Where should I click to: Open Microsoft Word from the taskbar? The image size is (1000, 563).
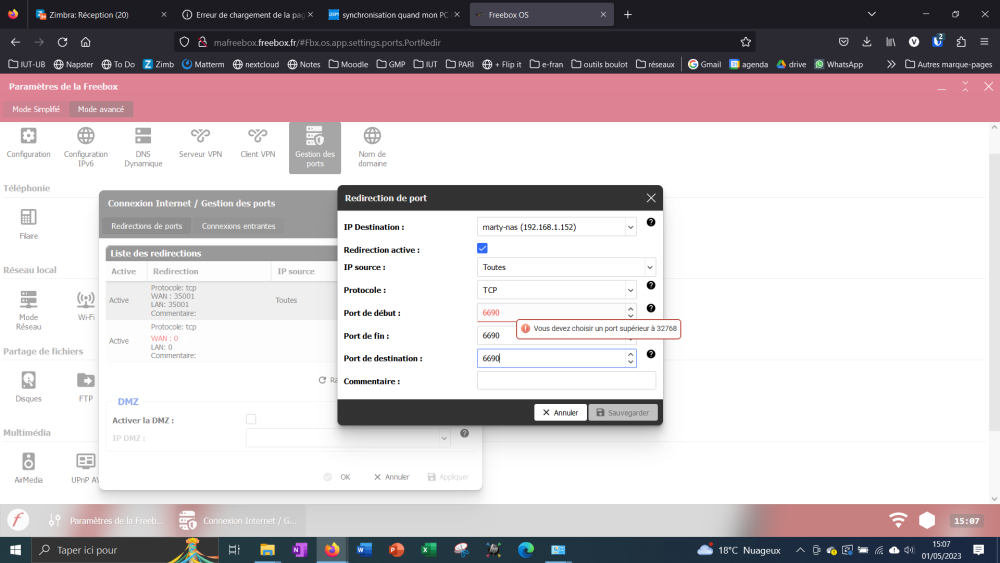[x=363, y=549]
